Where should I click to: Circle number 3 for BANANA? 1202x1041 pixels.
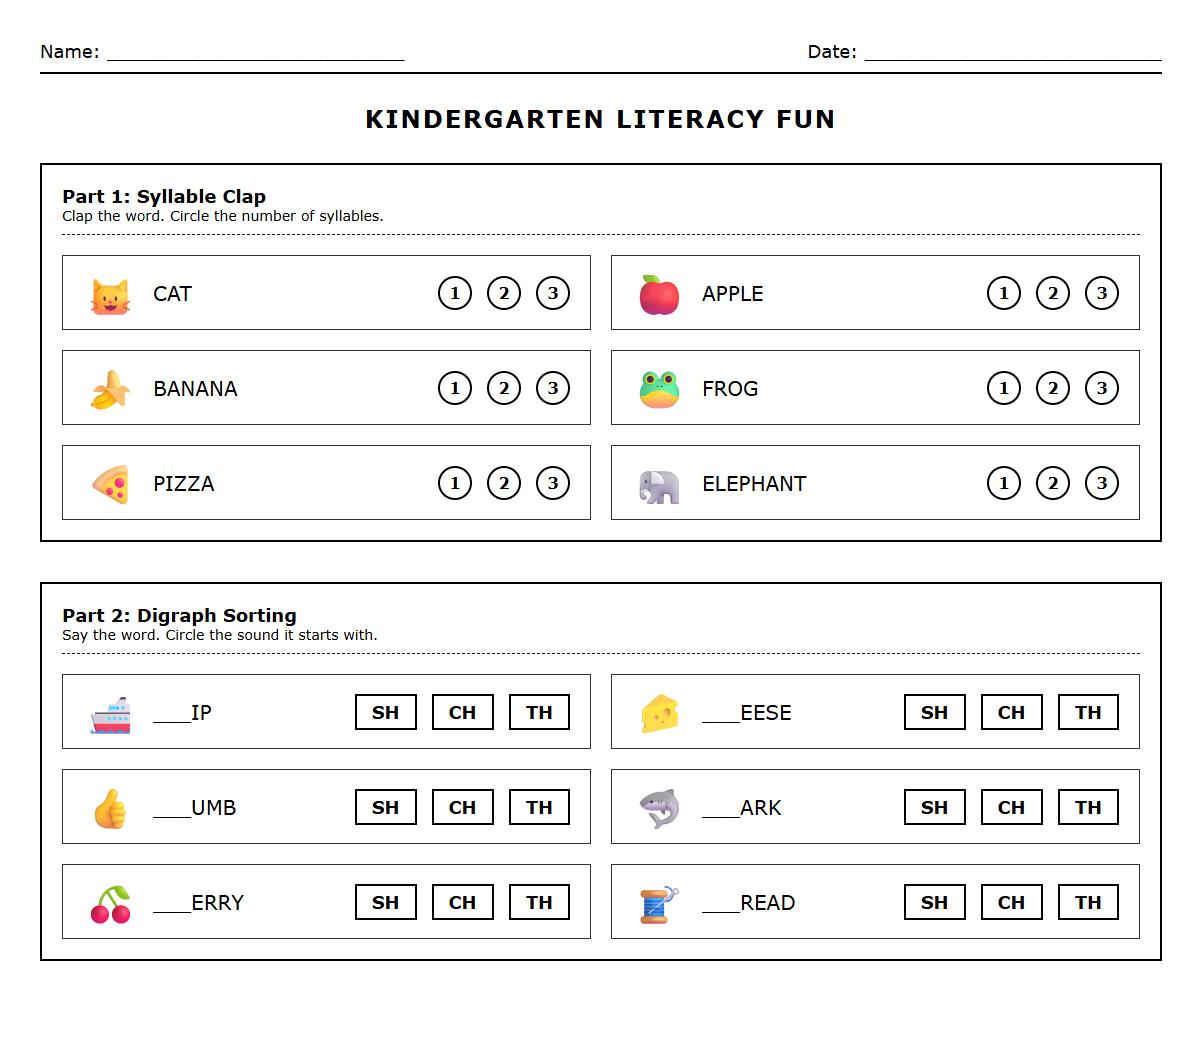click(x=553, y=388)
